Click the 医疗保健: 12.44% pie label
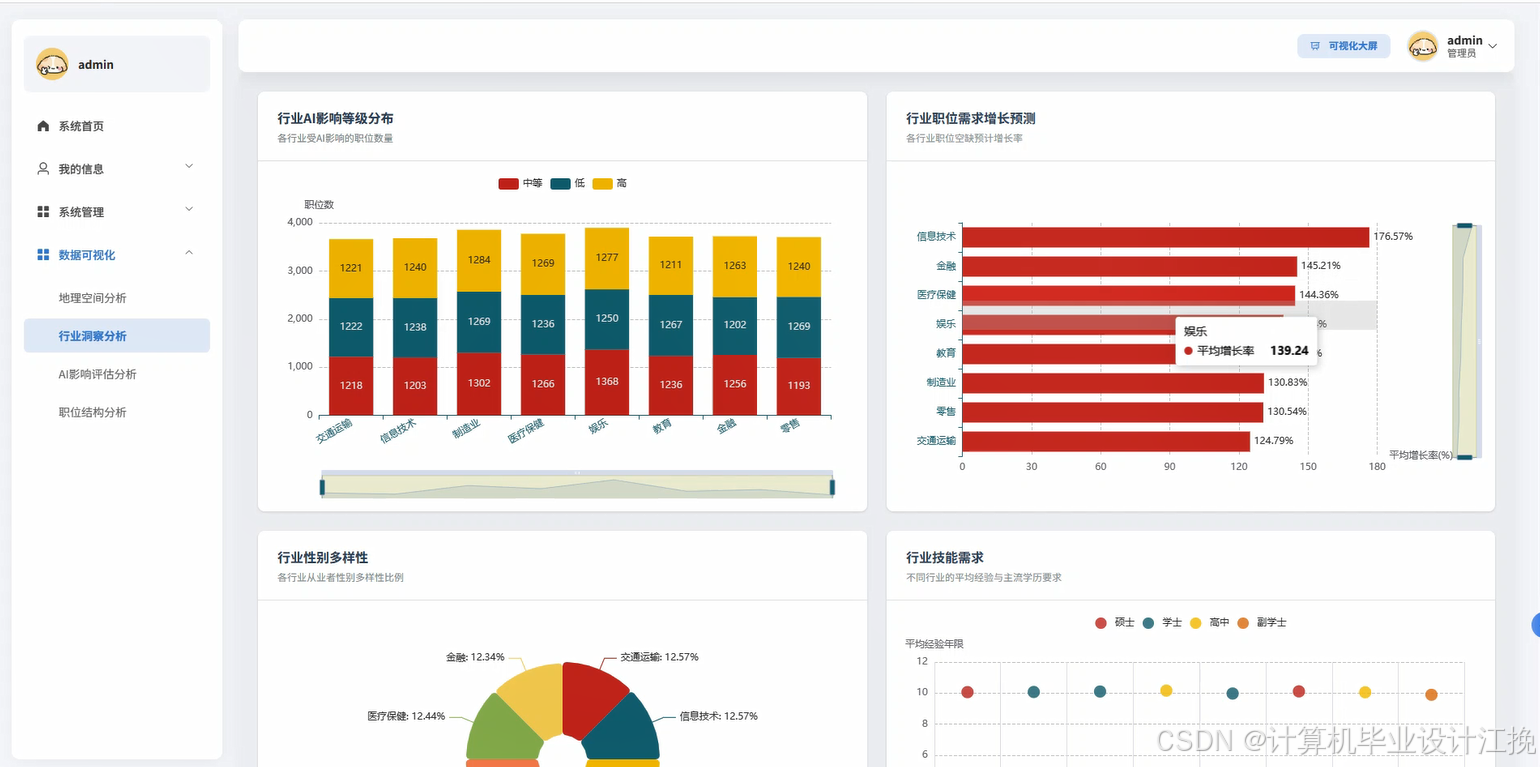The image size is (1540, 767). point(406,716)
